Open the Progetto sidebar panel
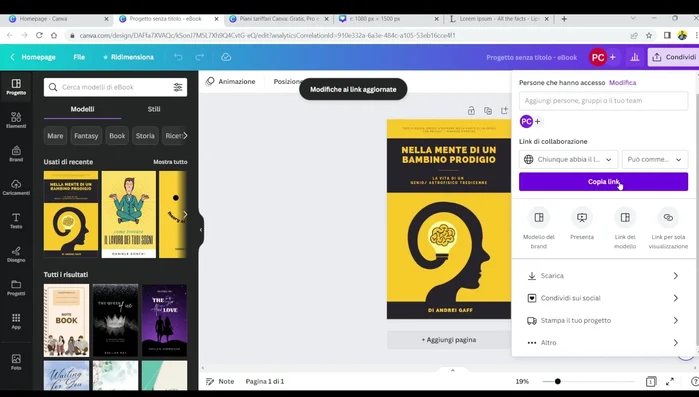This screenshot has height=397, width=699. 16,86
